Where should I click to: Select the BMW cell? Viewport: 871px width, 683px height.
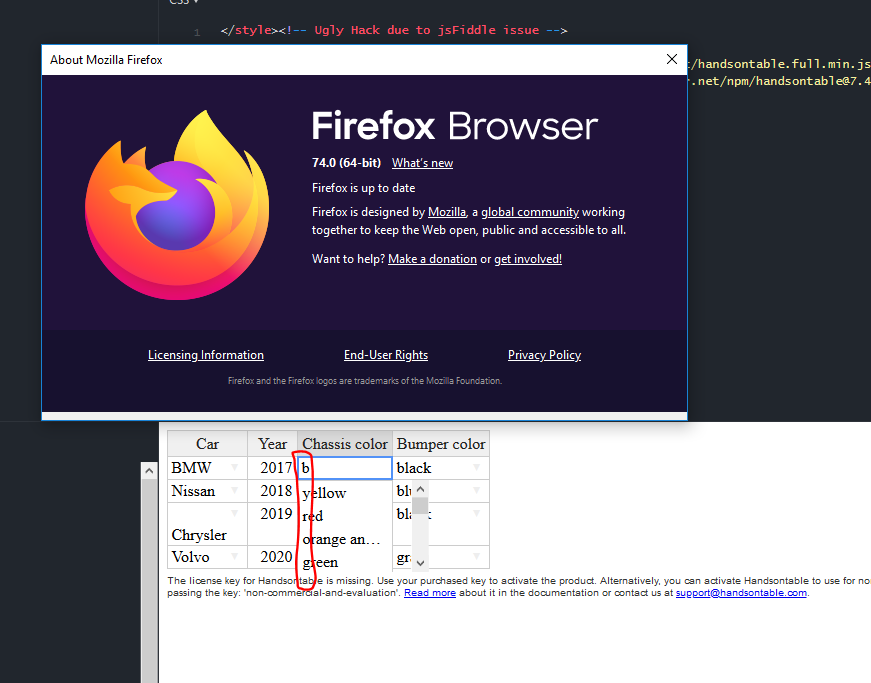(207, 468)
